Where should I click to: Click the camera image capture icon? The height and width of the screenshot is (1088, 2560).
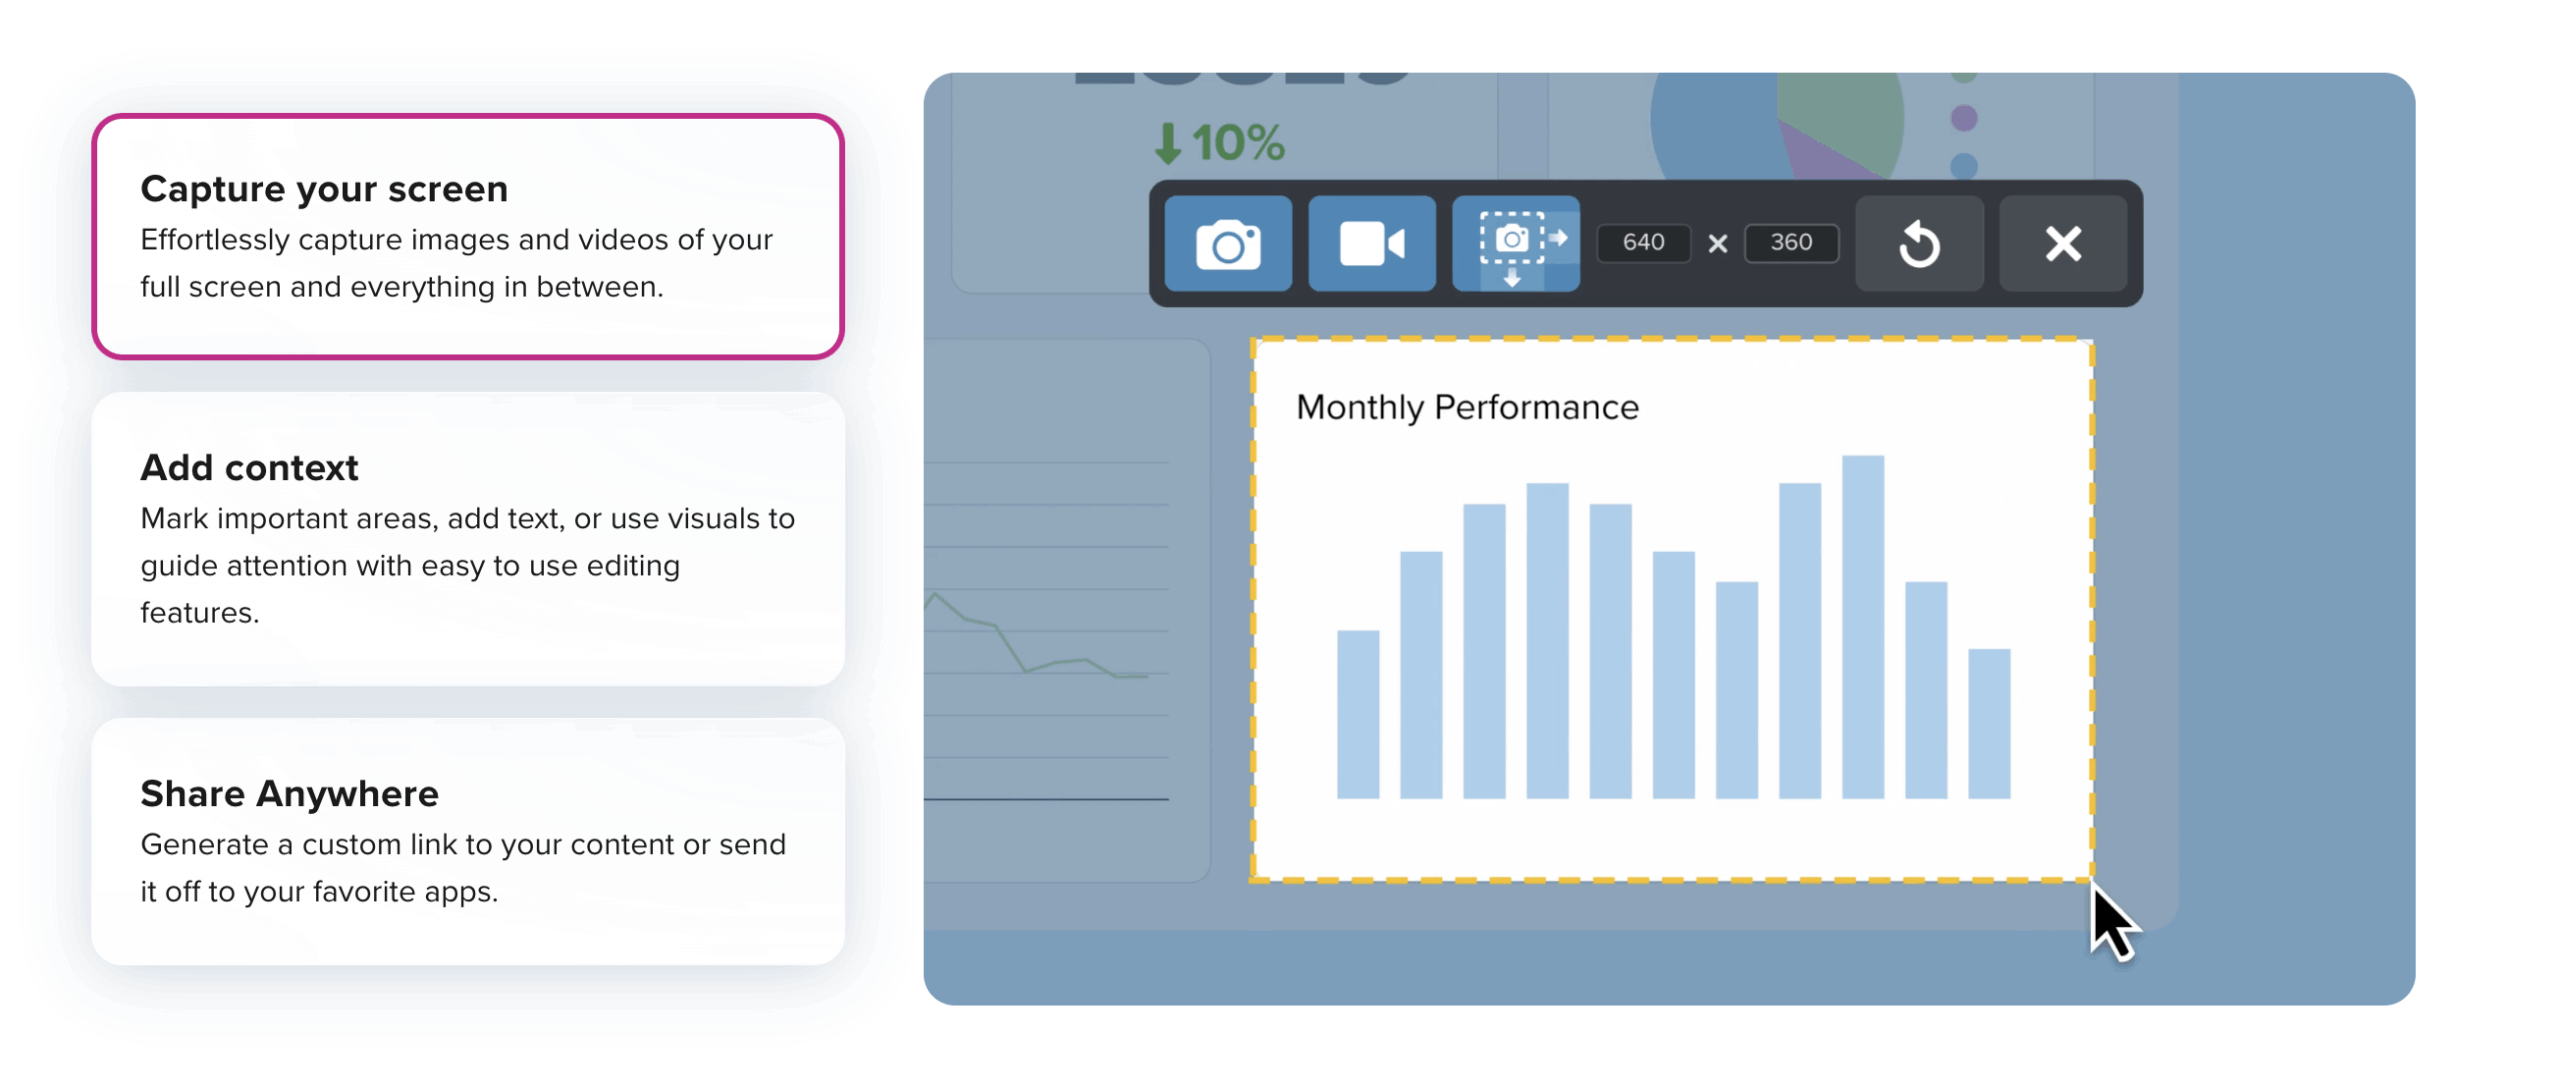click(1227, 244)
